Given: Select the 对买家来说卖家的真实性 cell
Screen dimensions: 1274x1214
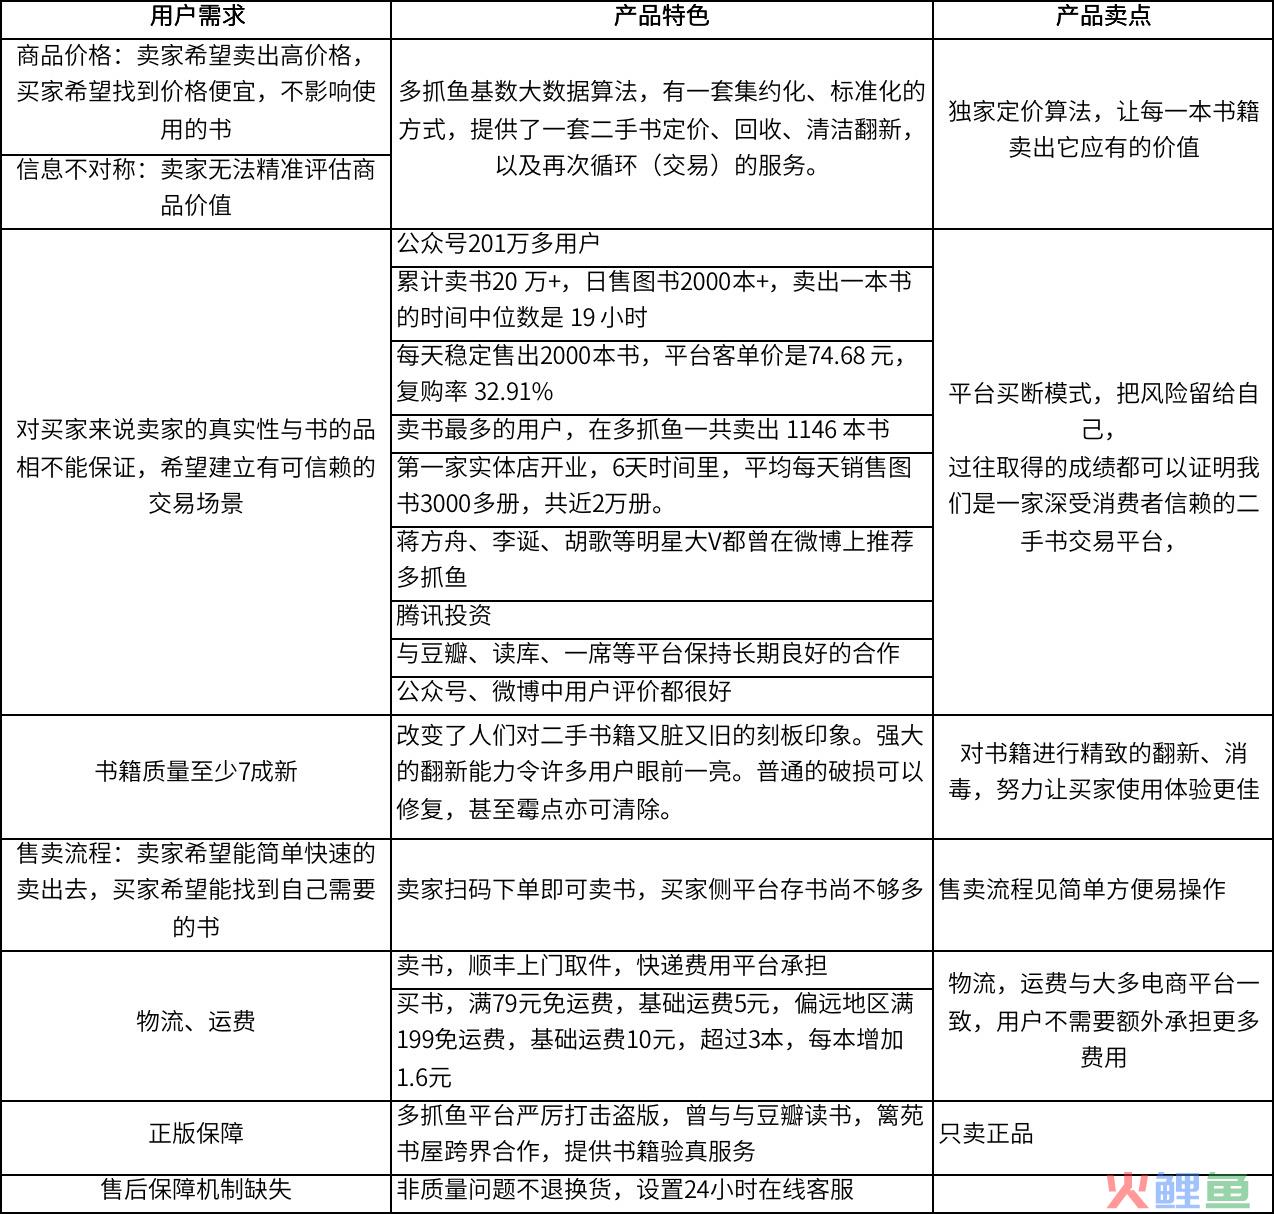Looking at the screenshot, I should click(x=196, y=471).
